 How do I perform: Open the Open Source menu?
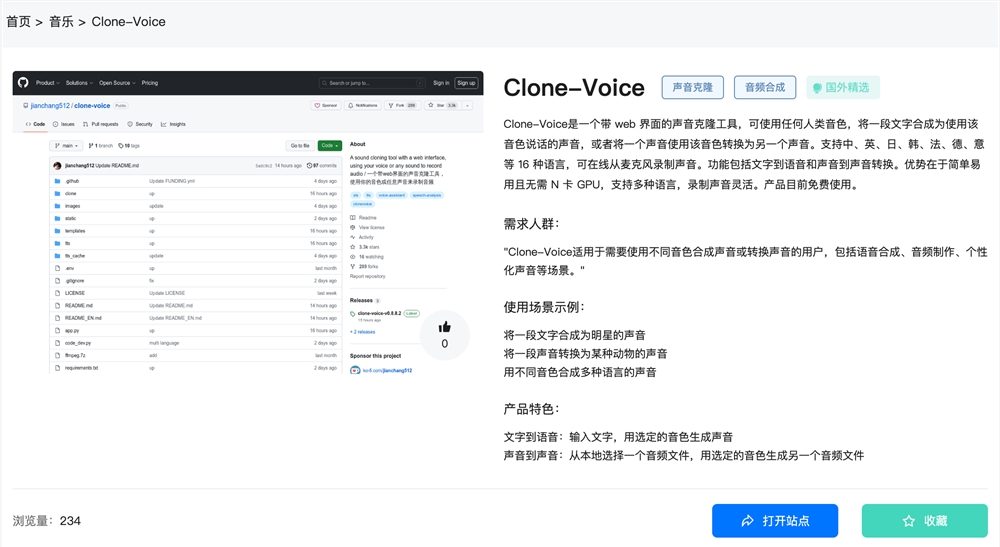pyautogui.click(x=117, y=83)
